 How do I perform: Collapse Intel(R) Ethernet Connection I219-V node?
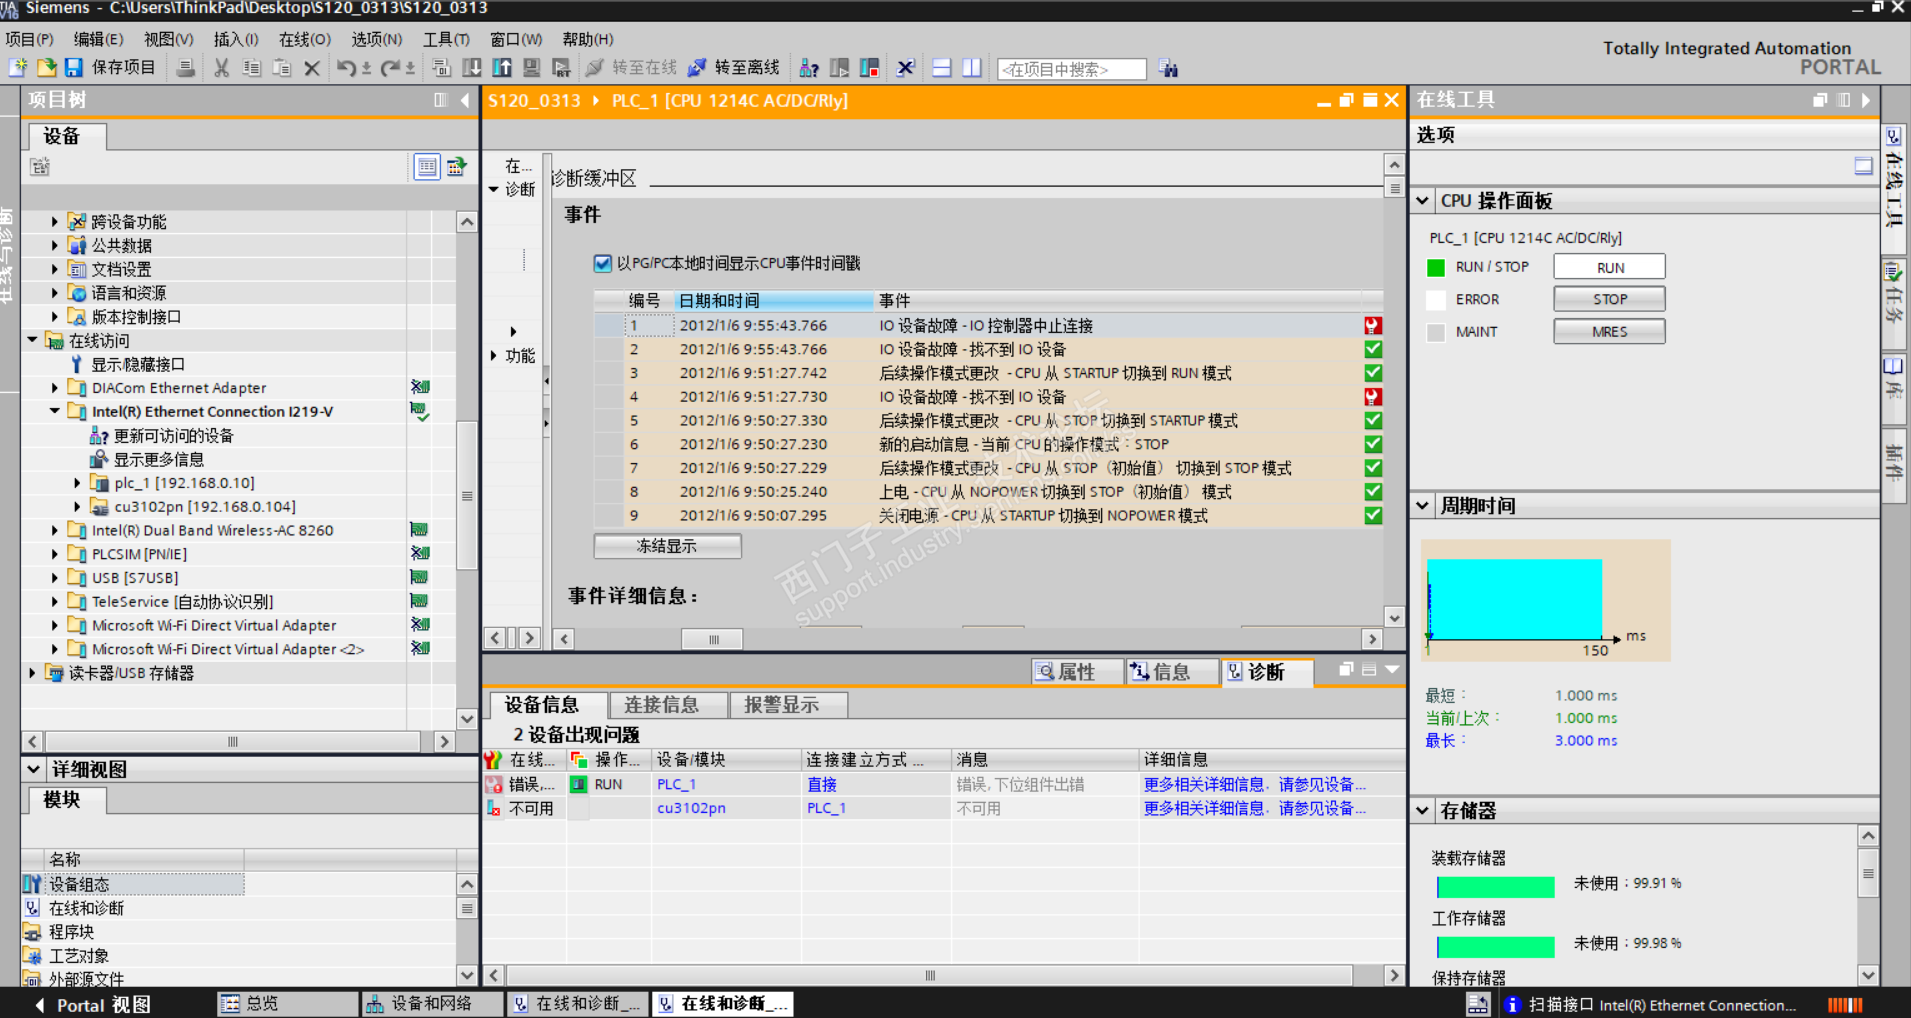(55, 412)
